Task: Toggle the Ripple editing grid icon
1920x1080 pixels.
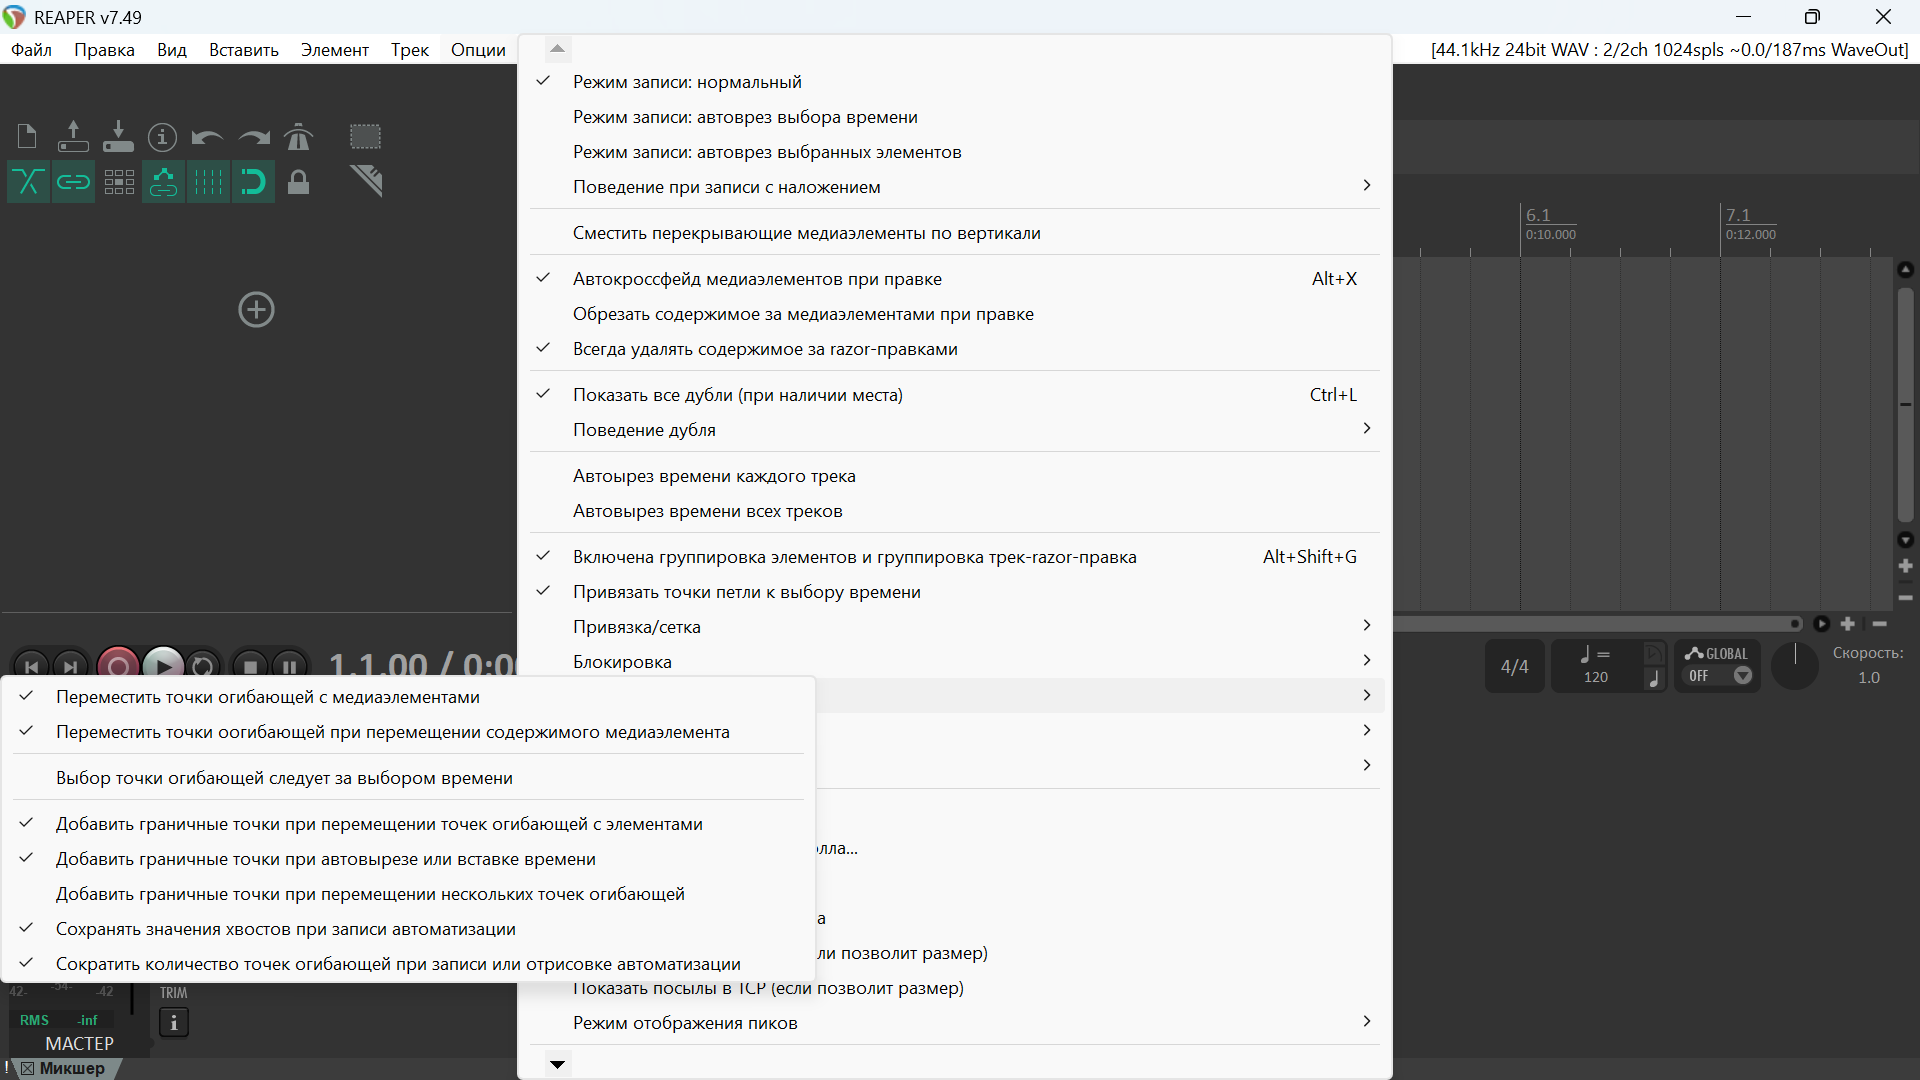Action: click(x=119, y=182)
